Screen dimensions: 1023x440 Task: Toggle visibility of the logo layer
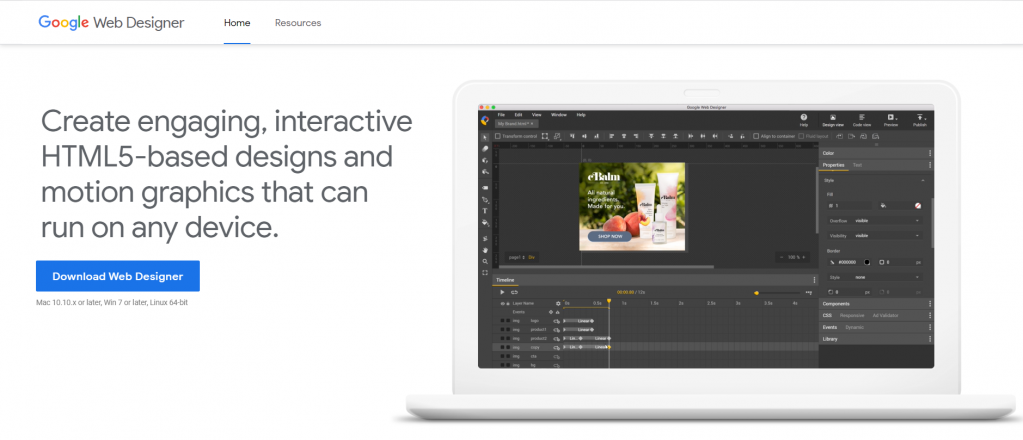pos(502,321)
